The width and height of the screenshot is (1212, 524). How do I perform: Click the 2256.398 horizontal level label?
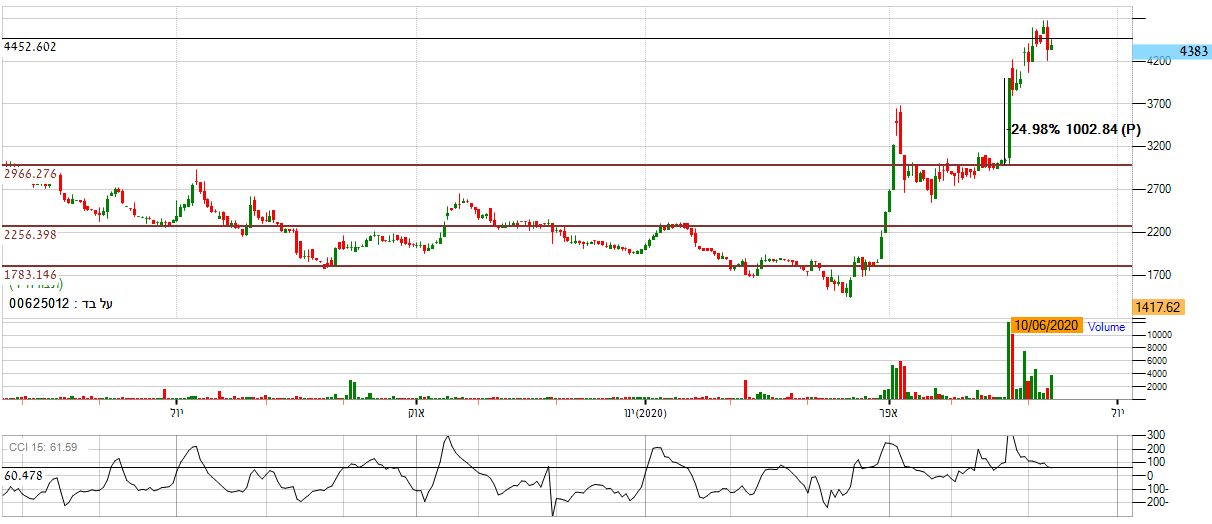[32, 235]
